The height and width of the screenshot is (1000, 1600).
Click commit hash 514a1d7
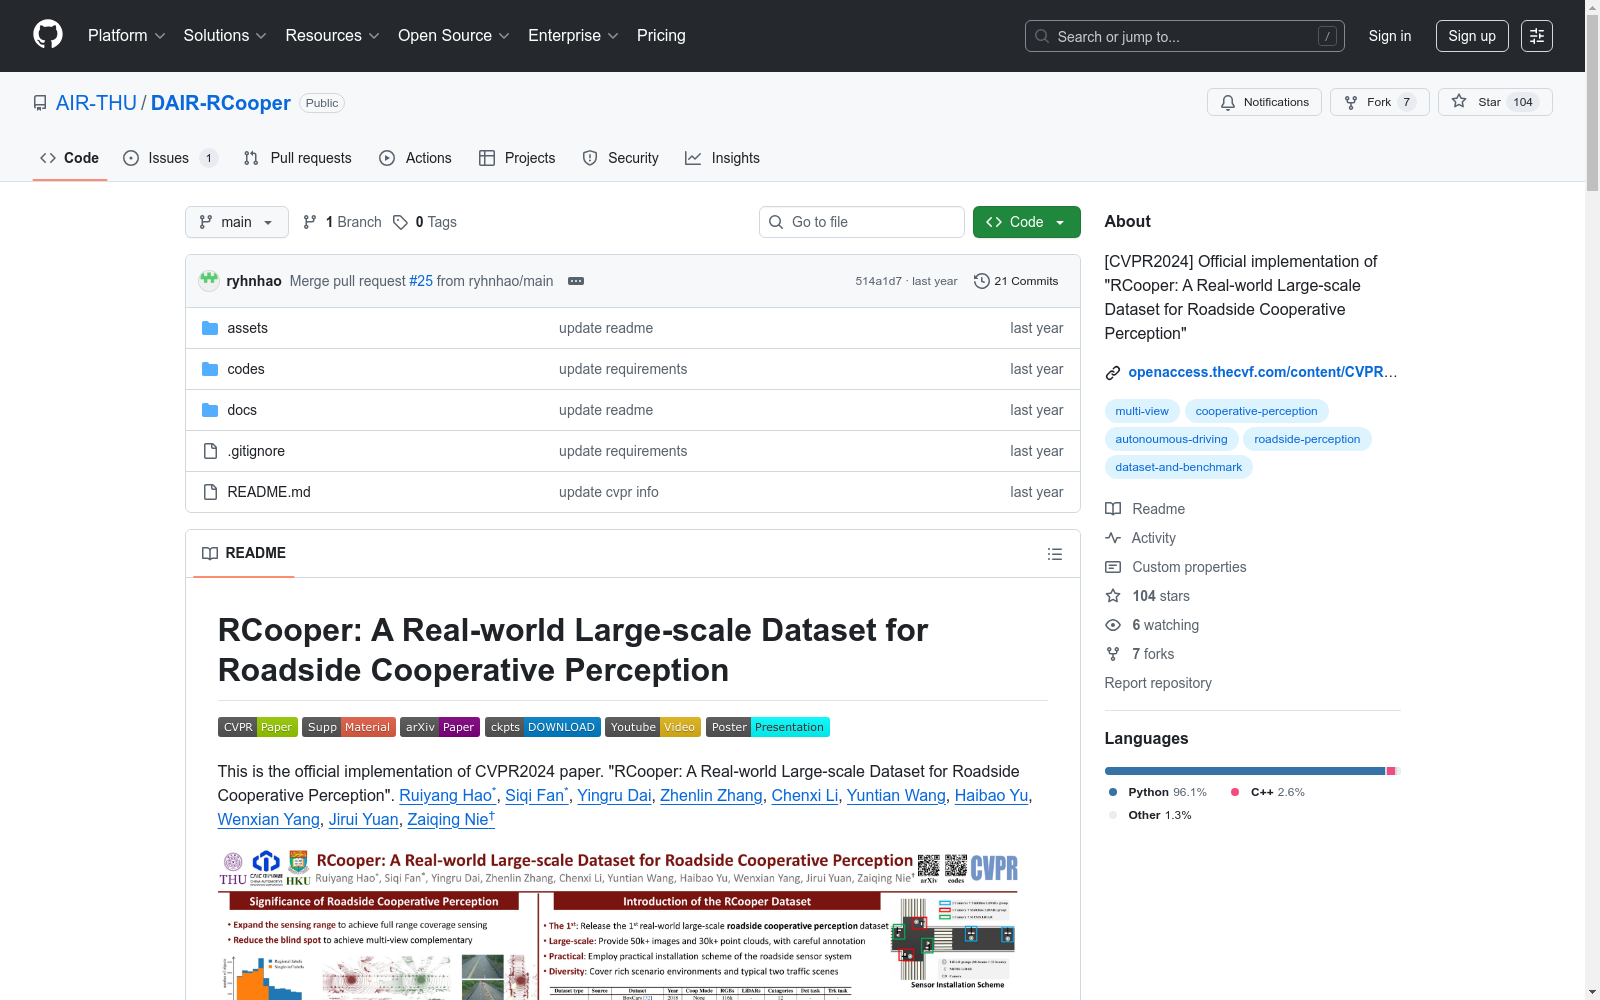(x=878, y=281)
